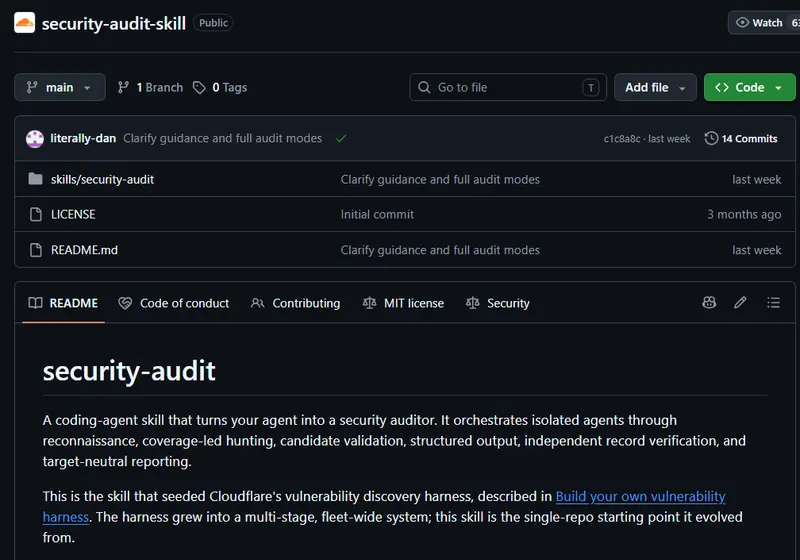Click the Watch button
The height and width of the screenshot is (560, 800).
[764, 23]
